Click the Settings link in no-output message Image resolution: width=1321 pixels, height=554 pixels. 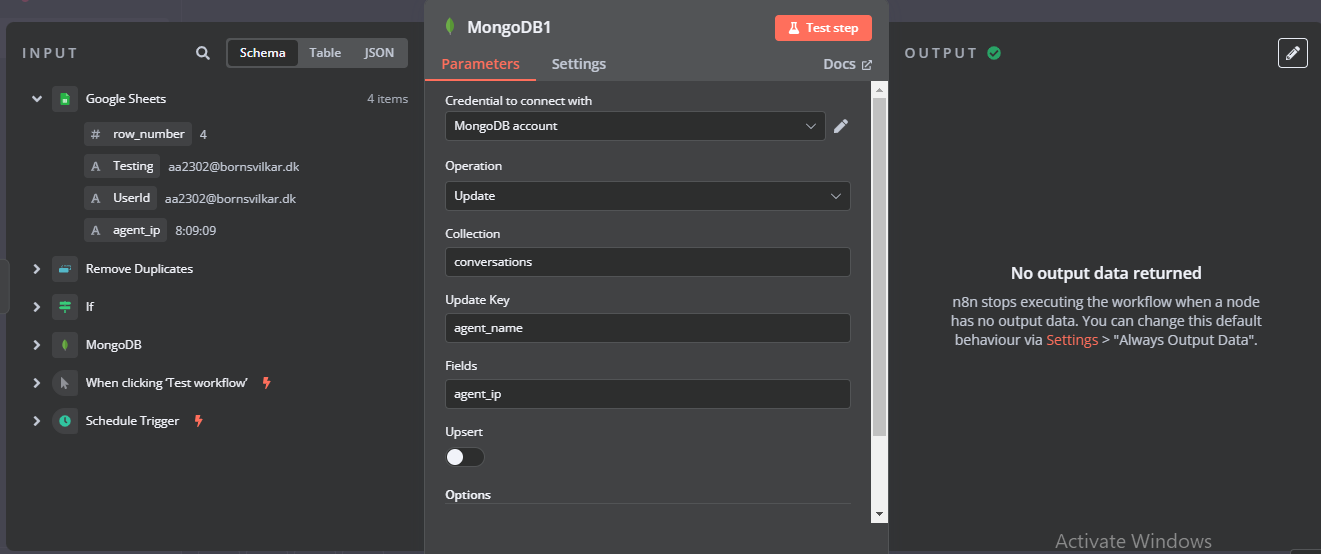coord(1072,340)
